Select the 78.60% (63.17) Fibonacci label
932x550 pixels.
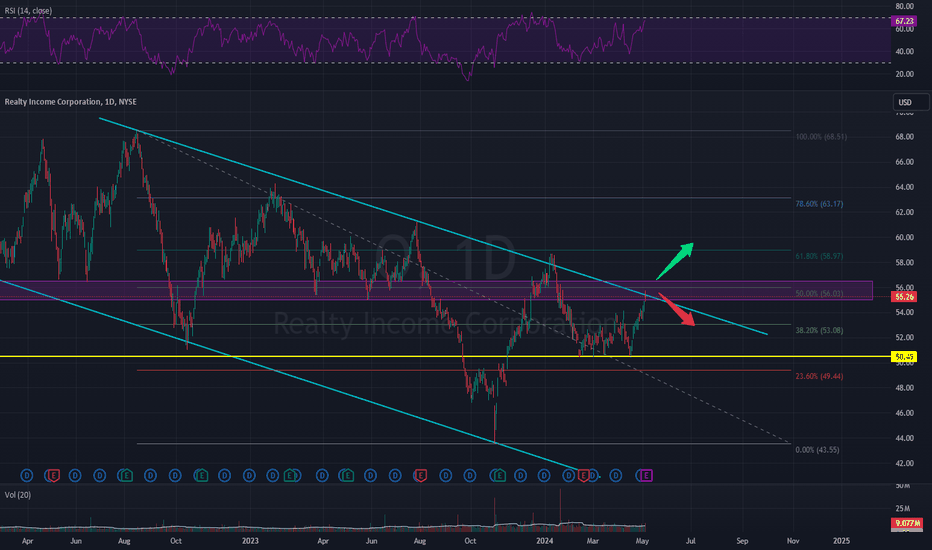point(819,204)
